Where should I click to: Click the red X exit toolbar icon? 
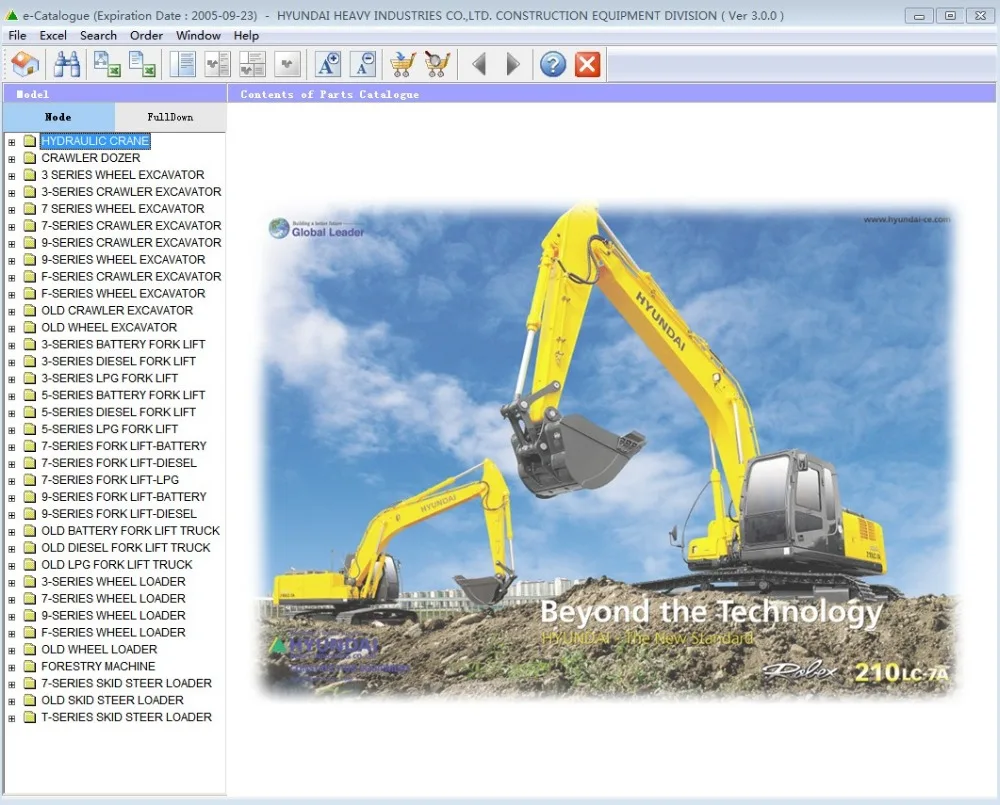pos(587,64)
